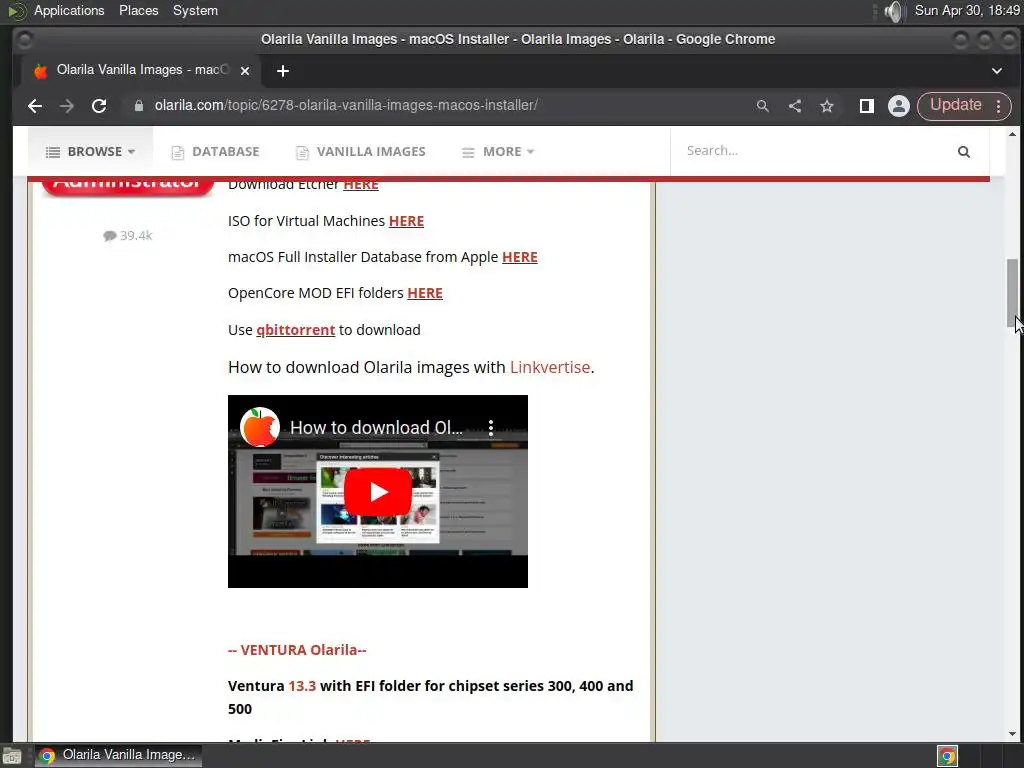Submit site search magnifier icon
Viewport: 1024px width, 768px height.
pos(963,152)
